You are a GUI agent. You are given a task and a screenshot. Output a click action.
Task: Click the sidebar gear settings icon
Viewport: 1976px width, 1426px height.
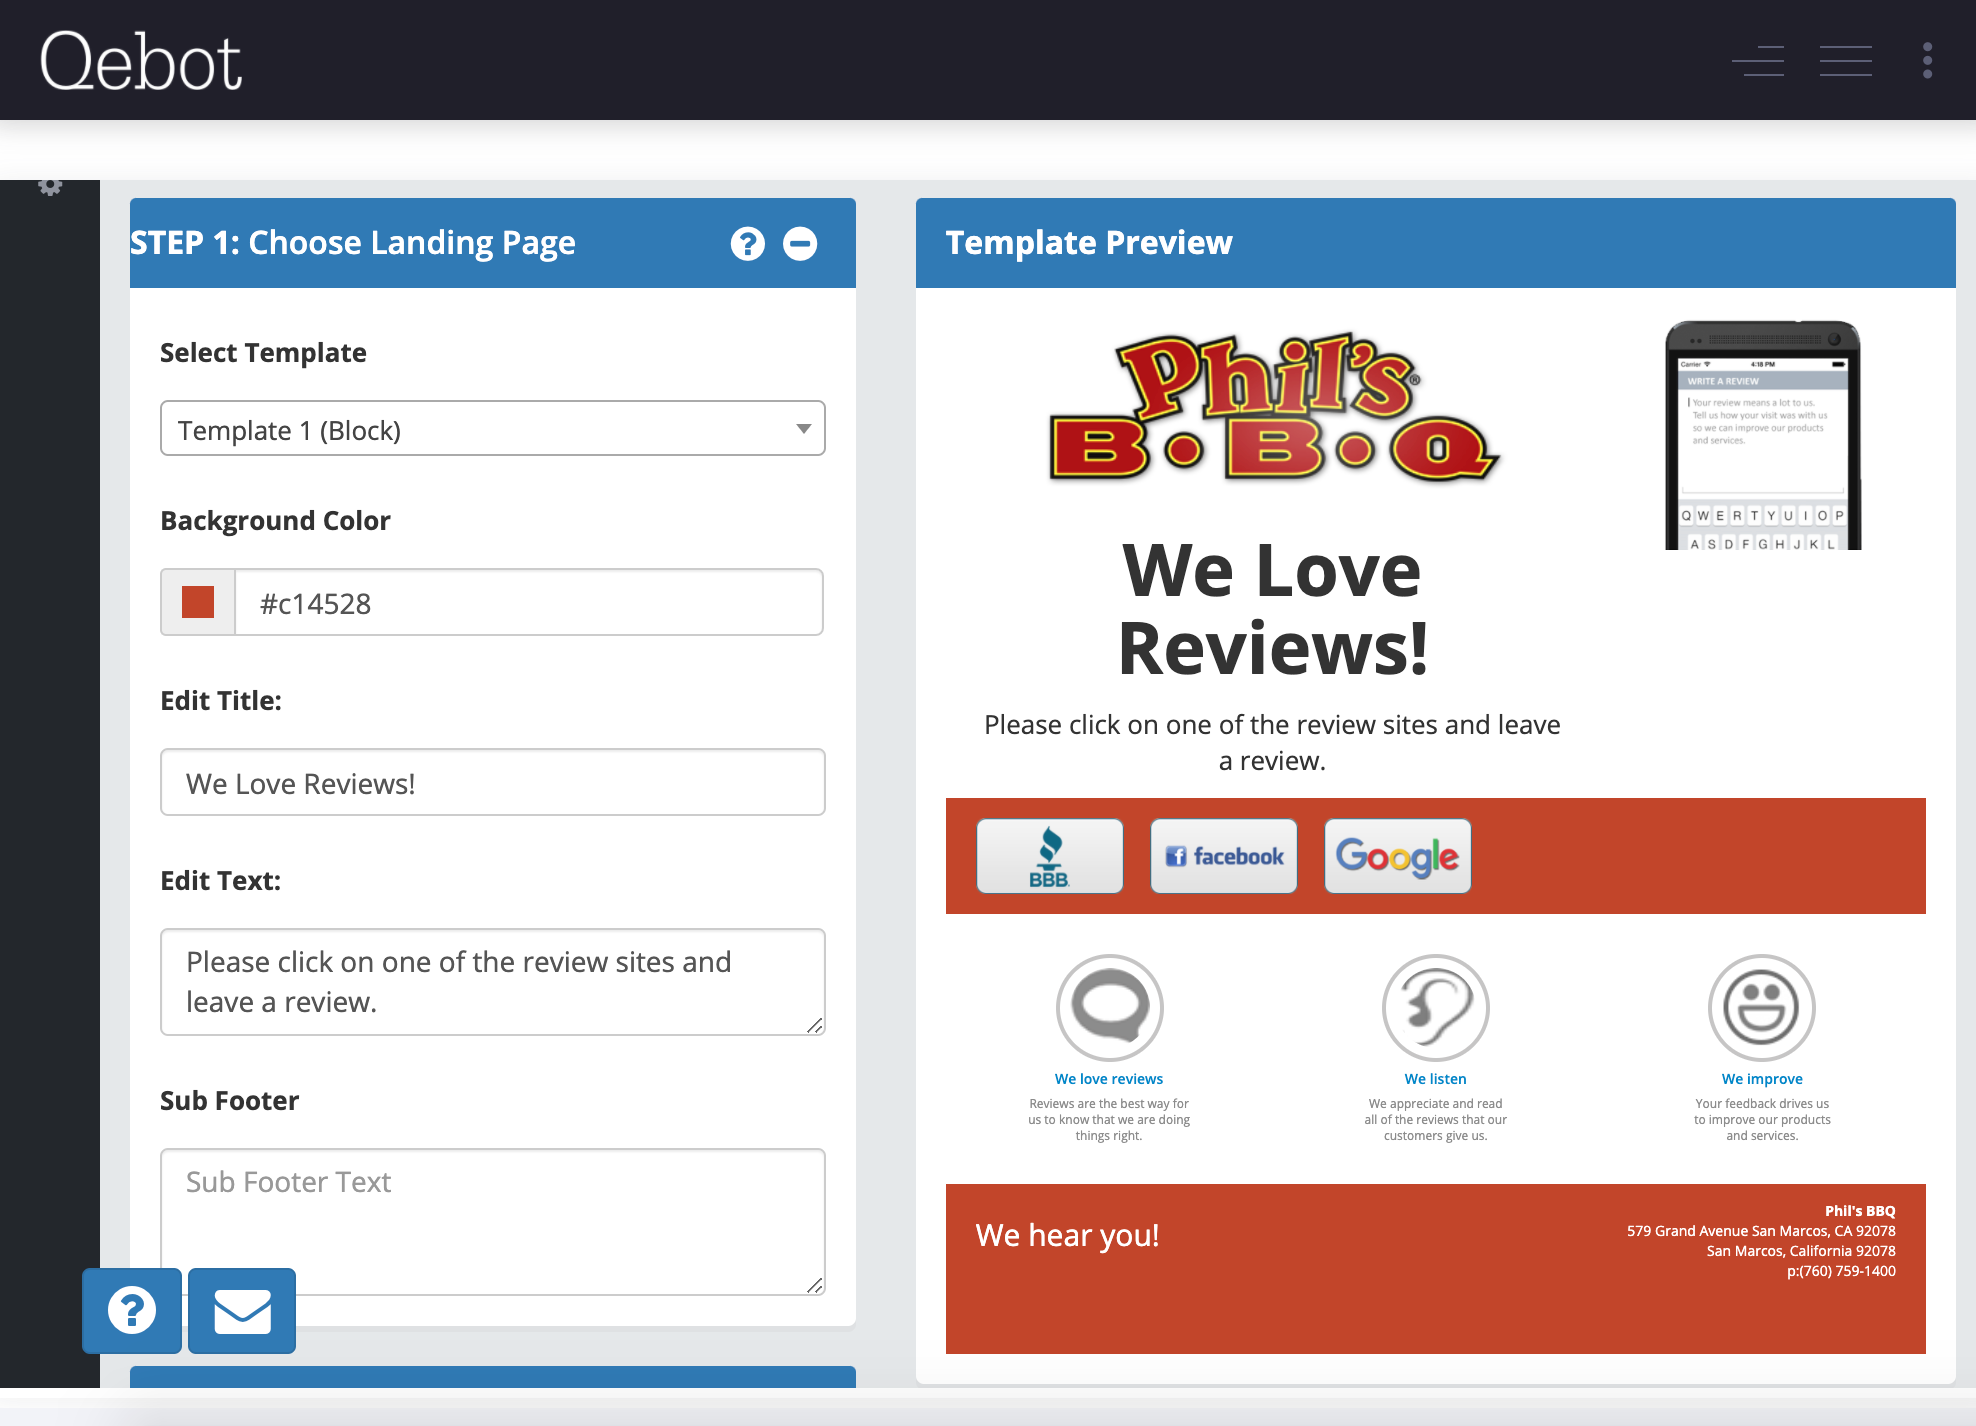pos(50,186)
